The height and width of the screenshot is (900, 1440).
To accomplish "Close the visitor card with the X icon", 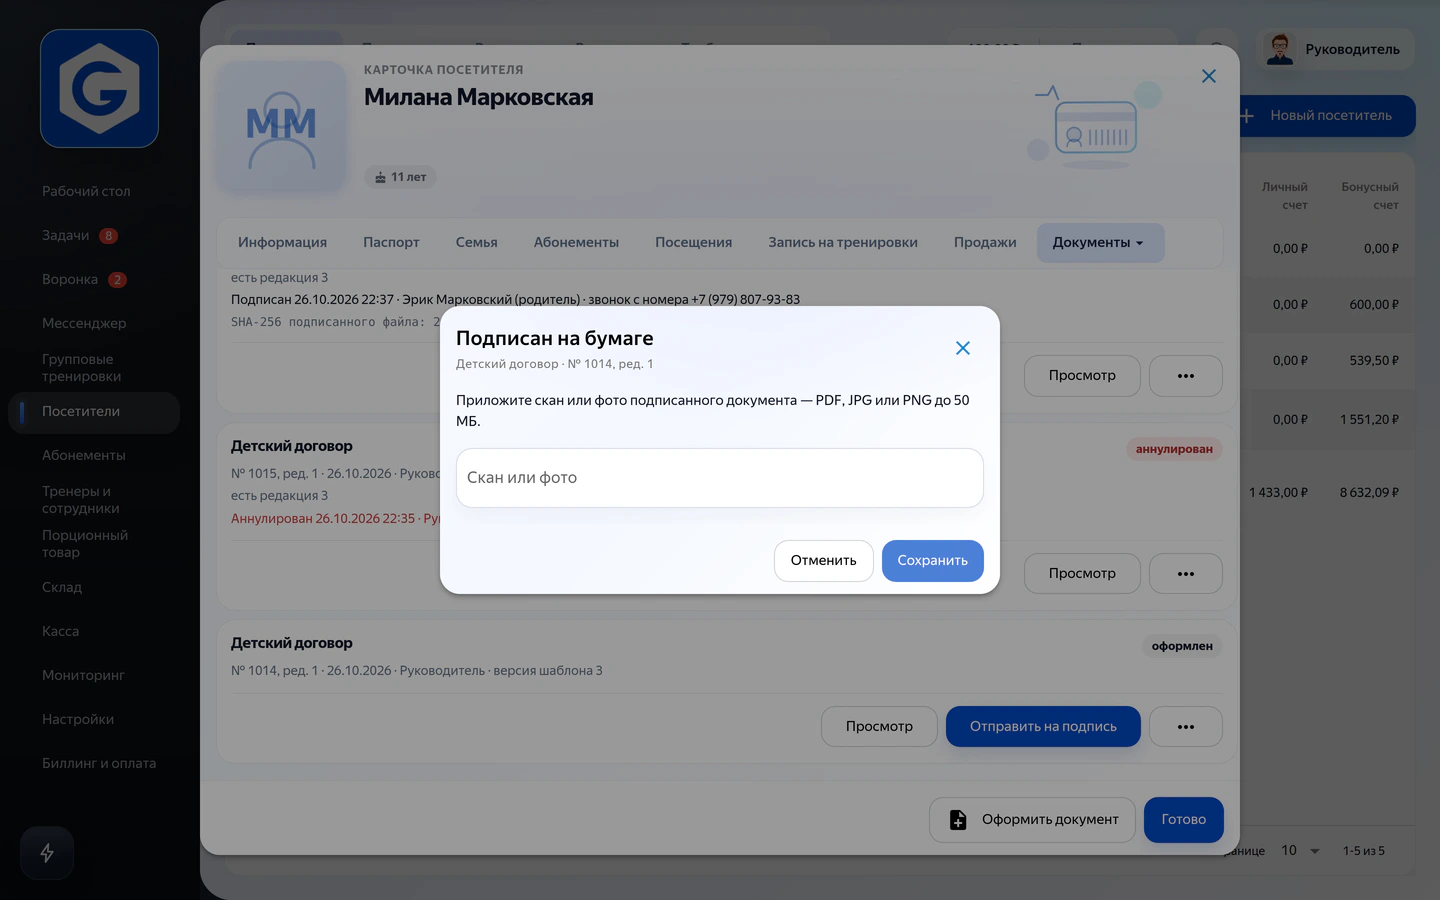I will [1208, 76].
